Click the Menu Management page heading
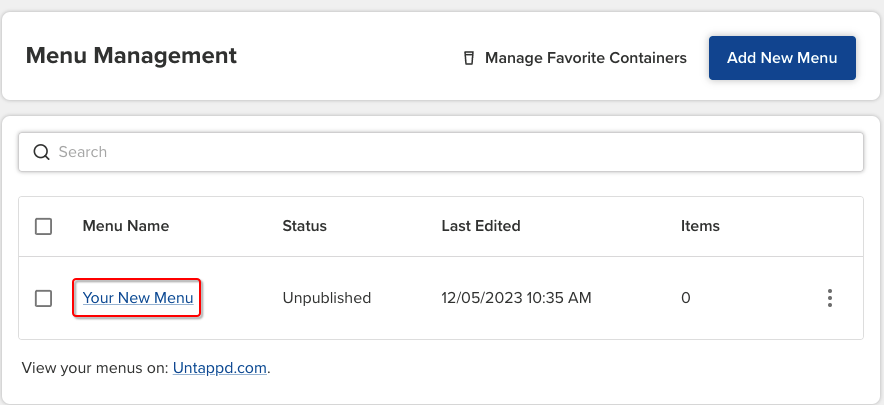Image resolution: width=884 pixels, height=405 pixels. tap(131, 56)
